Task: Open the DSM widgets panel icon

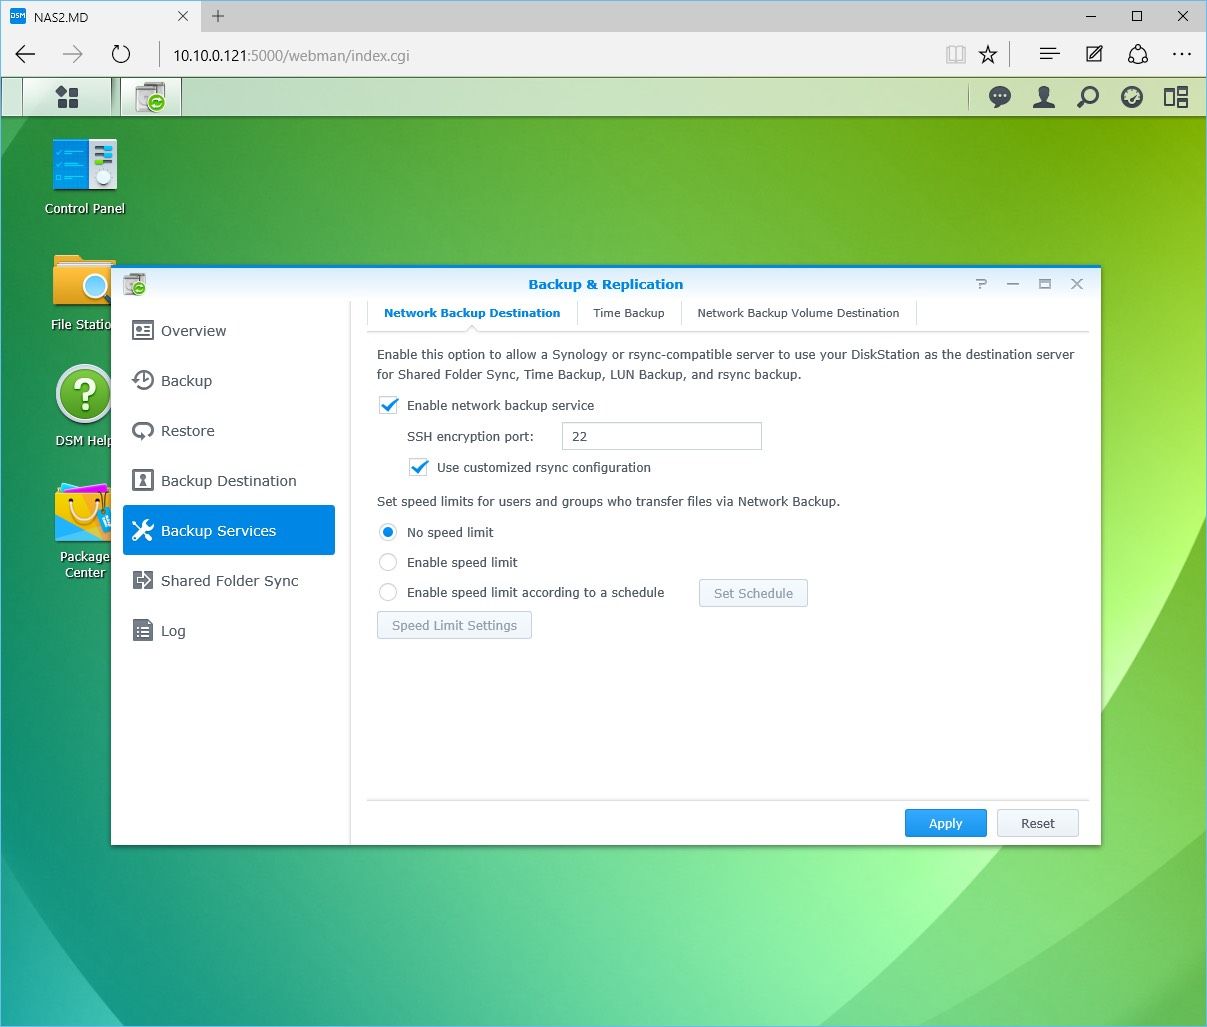Action: tap(1176, 97)
